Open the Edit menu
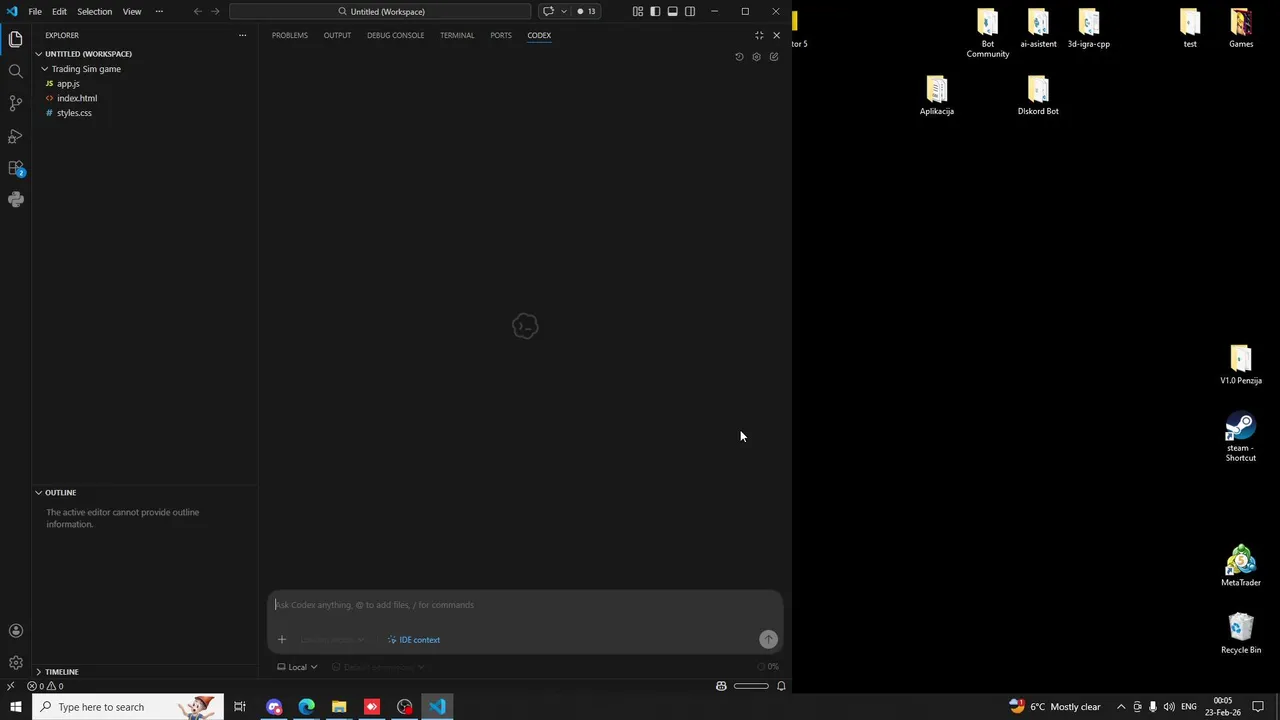 pyautogui.click(x=59, y=11)
